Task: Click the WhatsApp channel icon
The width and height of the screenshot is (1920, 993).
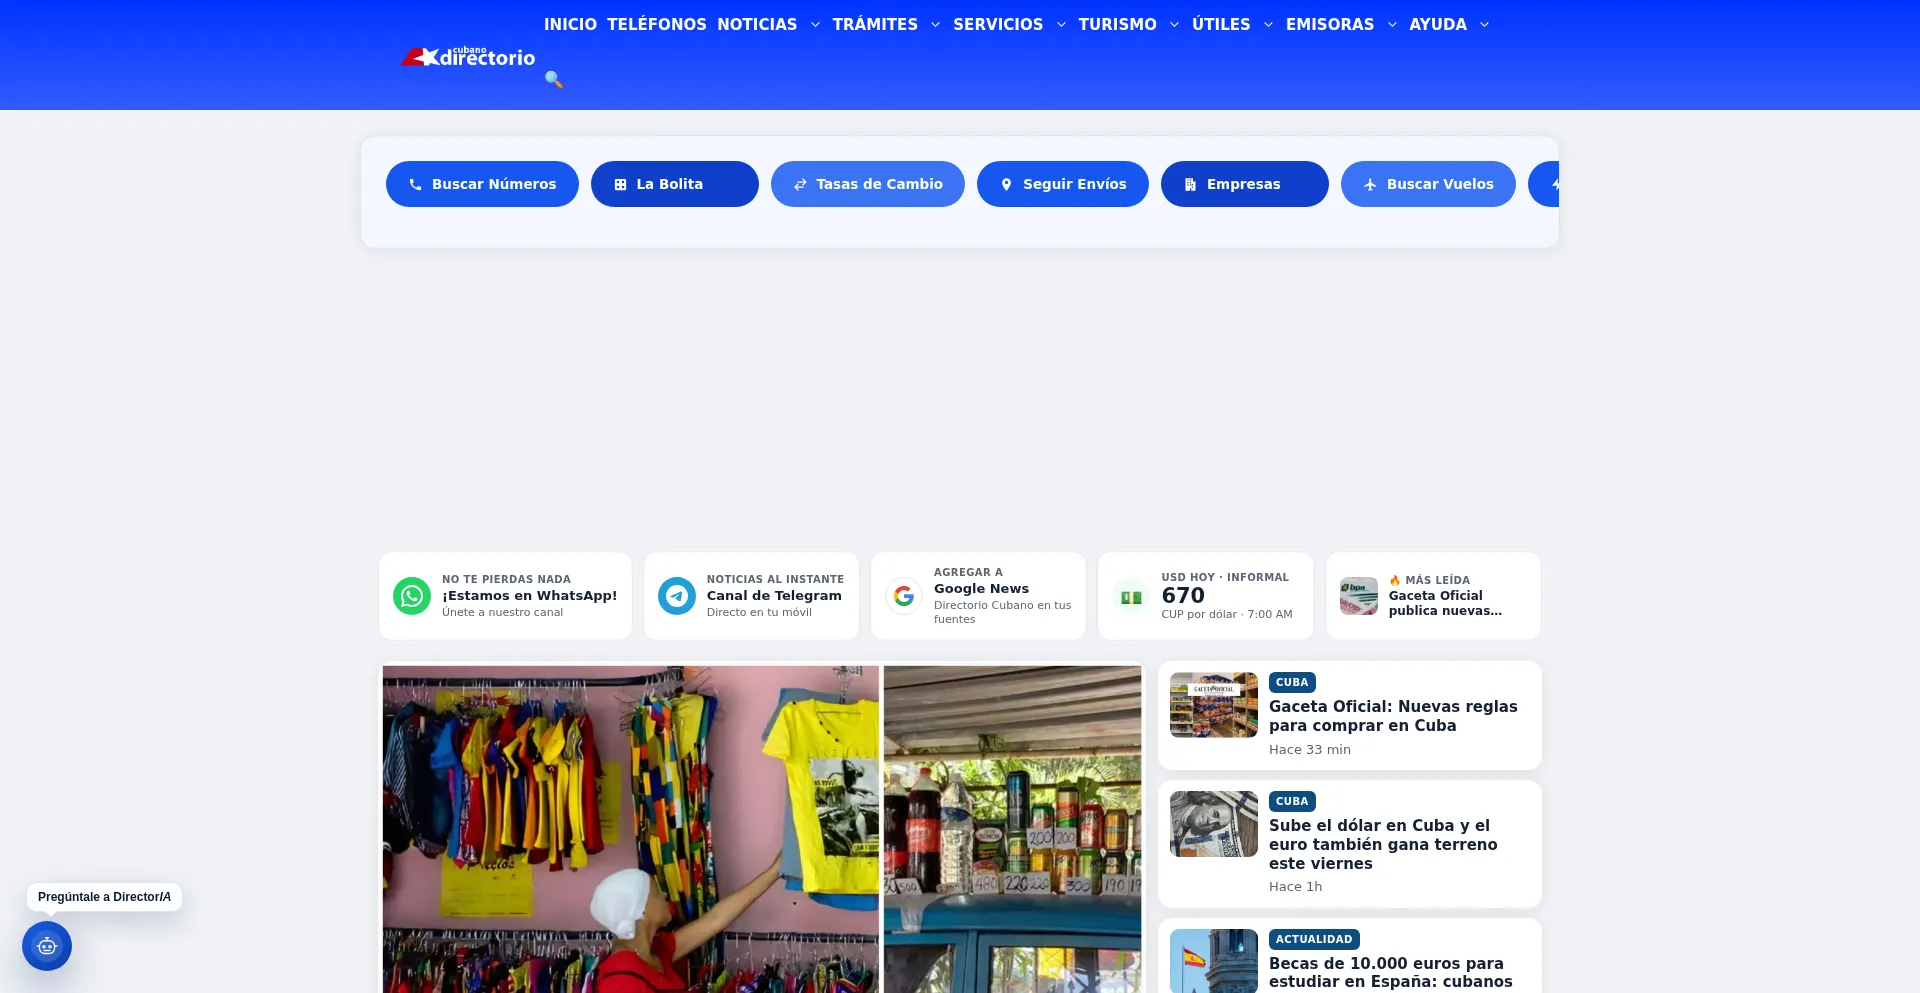Action: point(412,596)
